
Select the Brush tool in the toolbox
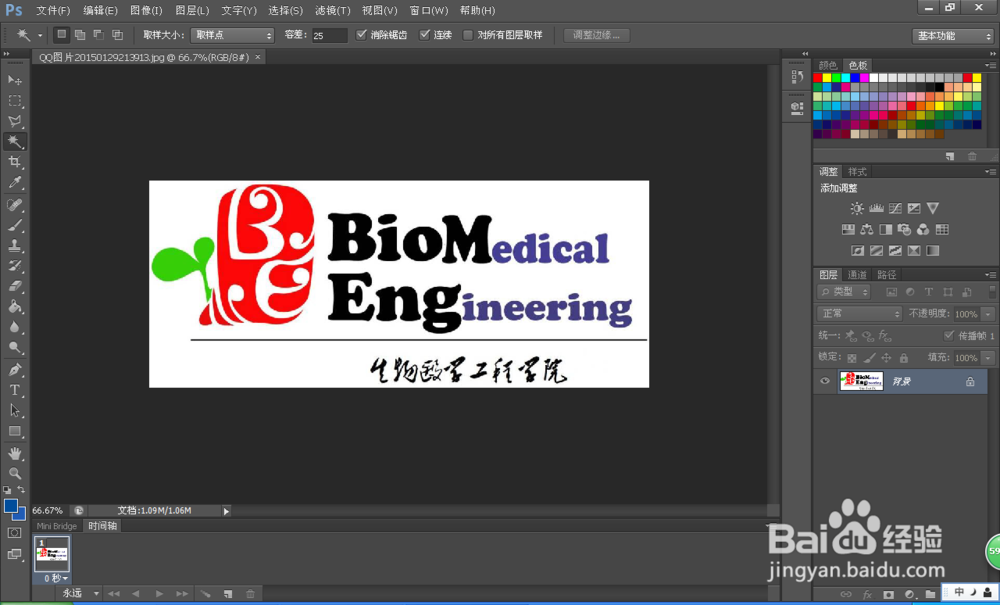click(14, 224)
